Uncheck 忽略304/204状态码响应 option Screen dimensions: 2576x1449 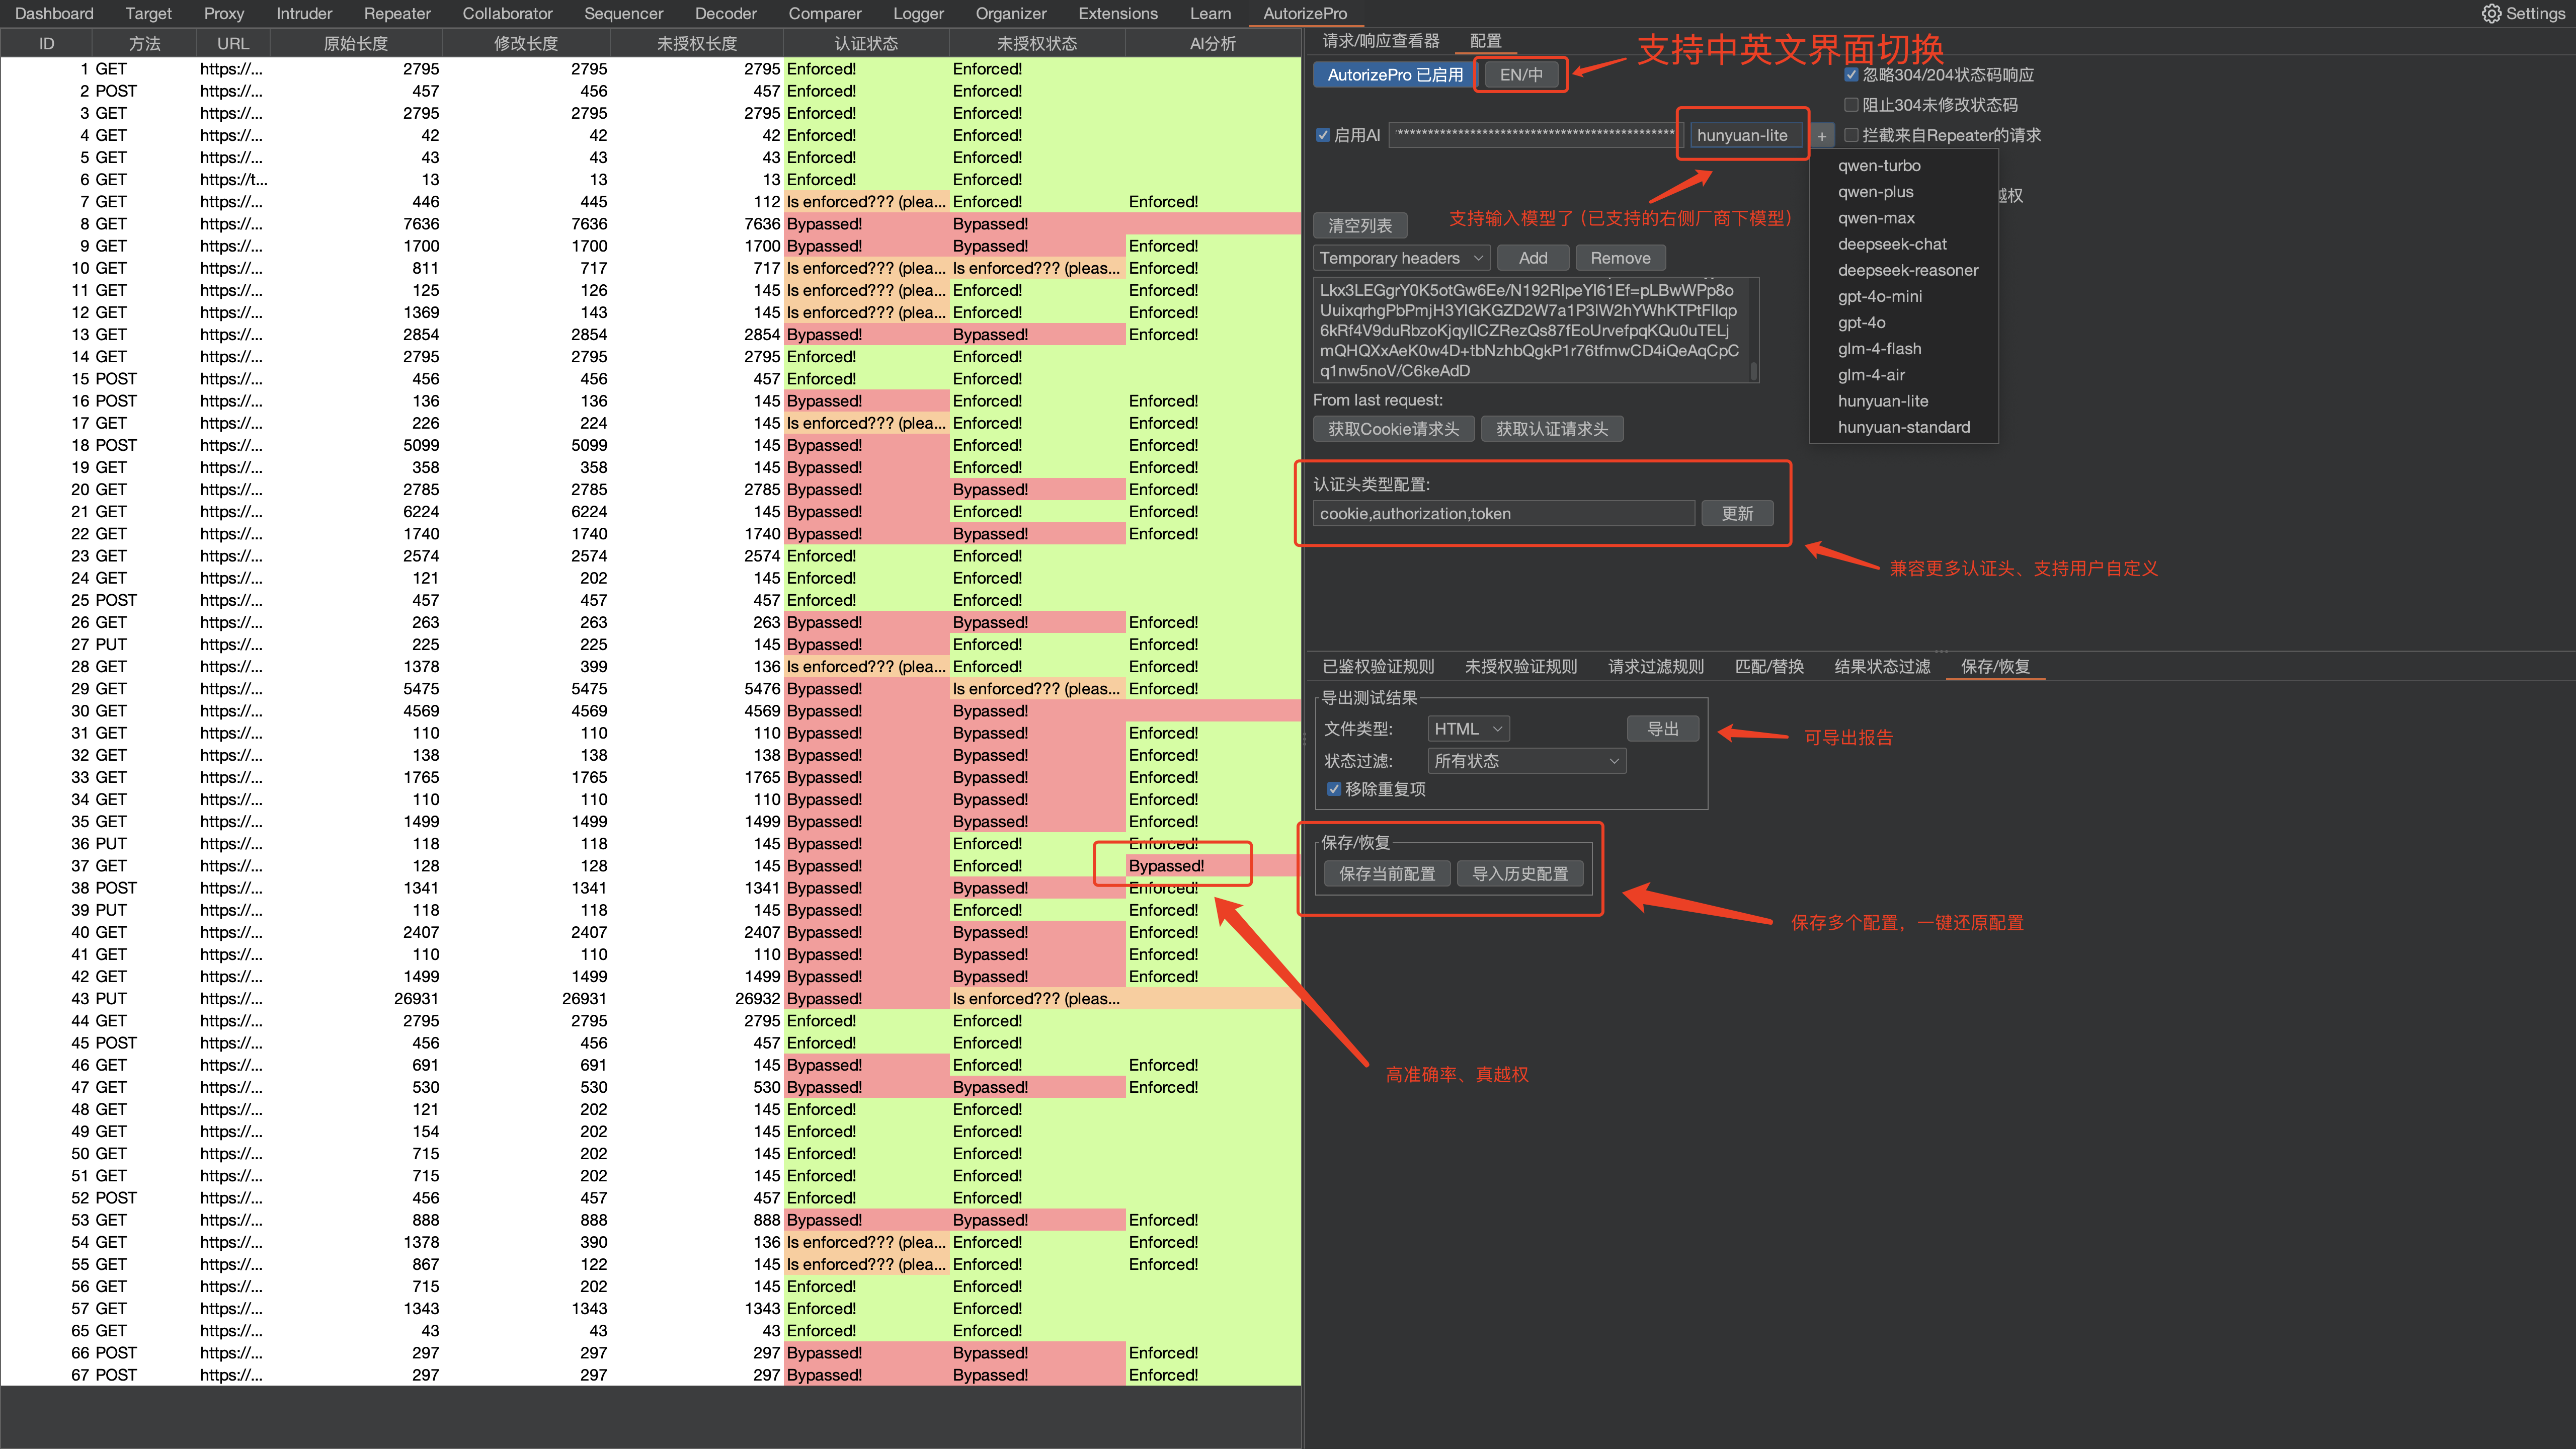(1851, 75)
